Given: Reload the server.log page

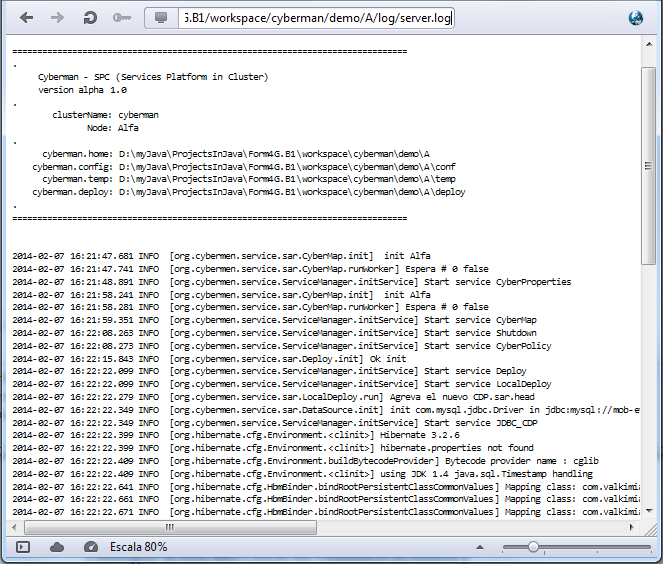Looking at the screenshot, I should (x=90, y=18).
